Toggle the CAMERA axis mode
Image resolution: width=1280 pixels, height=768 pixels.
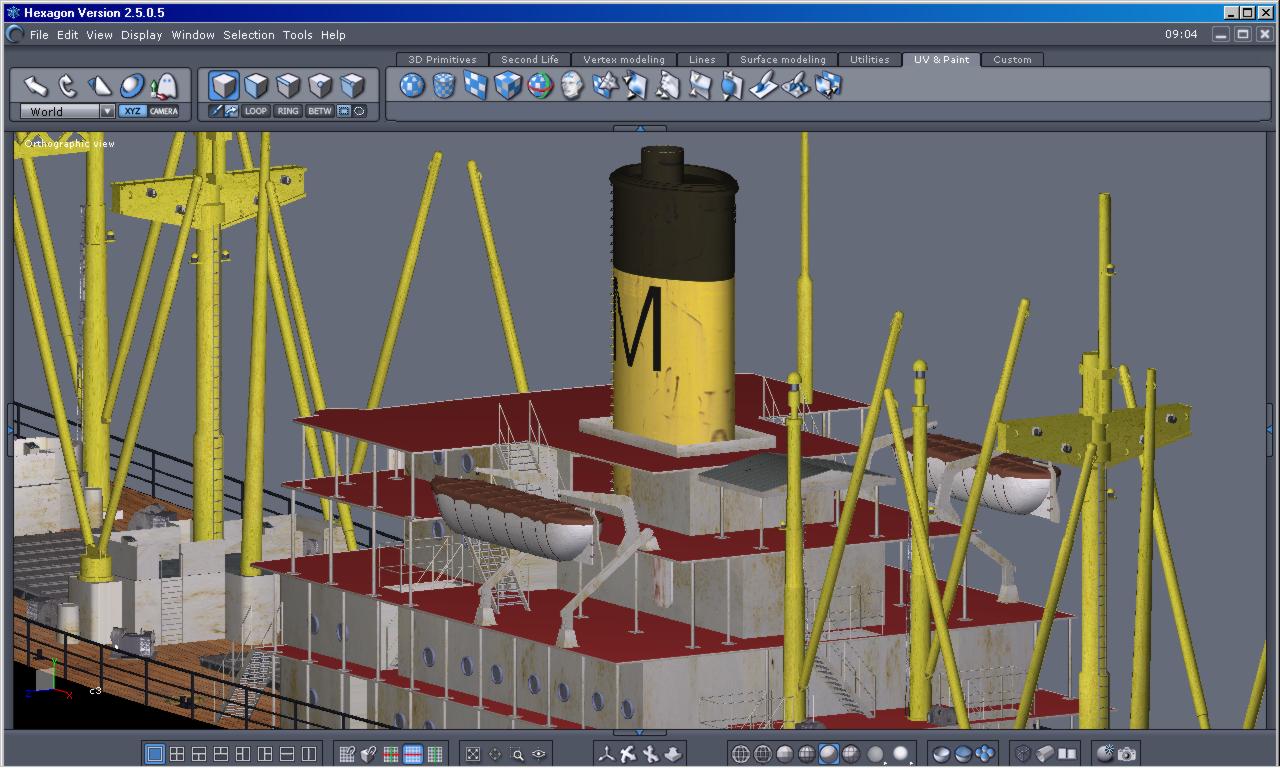[x=164, y=111]
